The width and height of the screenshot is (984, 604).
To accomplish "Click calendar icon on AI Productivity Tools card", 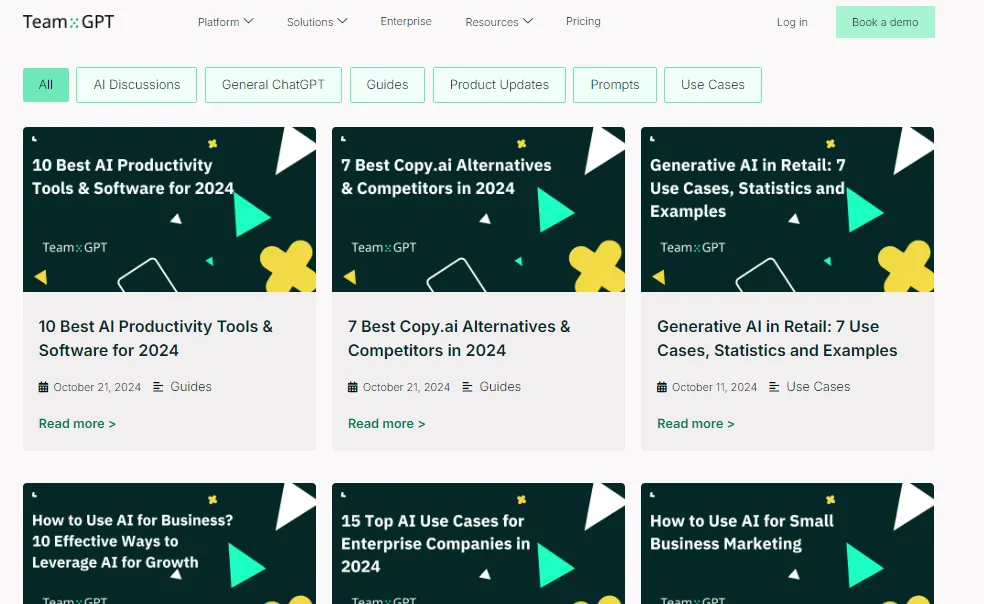I will coord(43,387).
